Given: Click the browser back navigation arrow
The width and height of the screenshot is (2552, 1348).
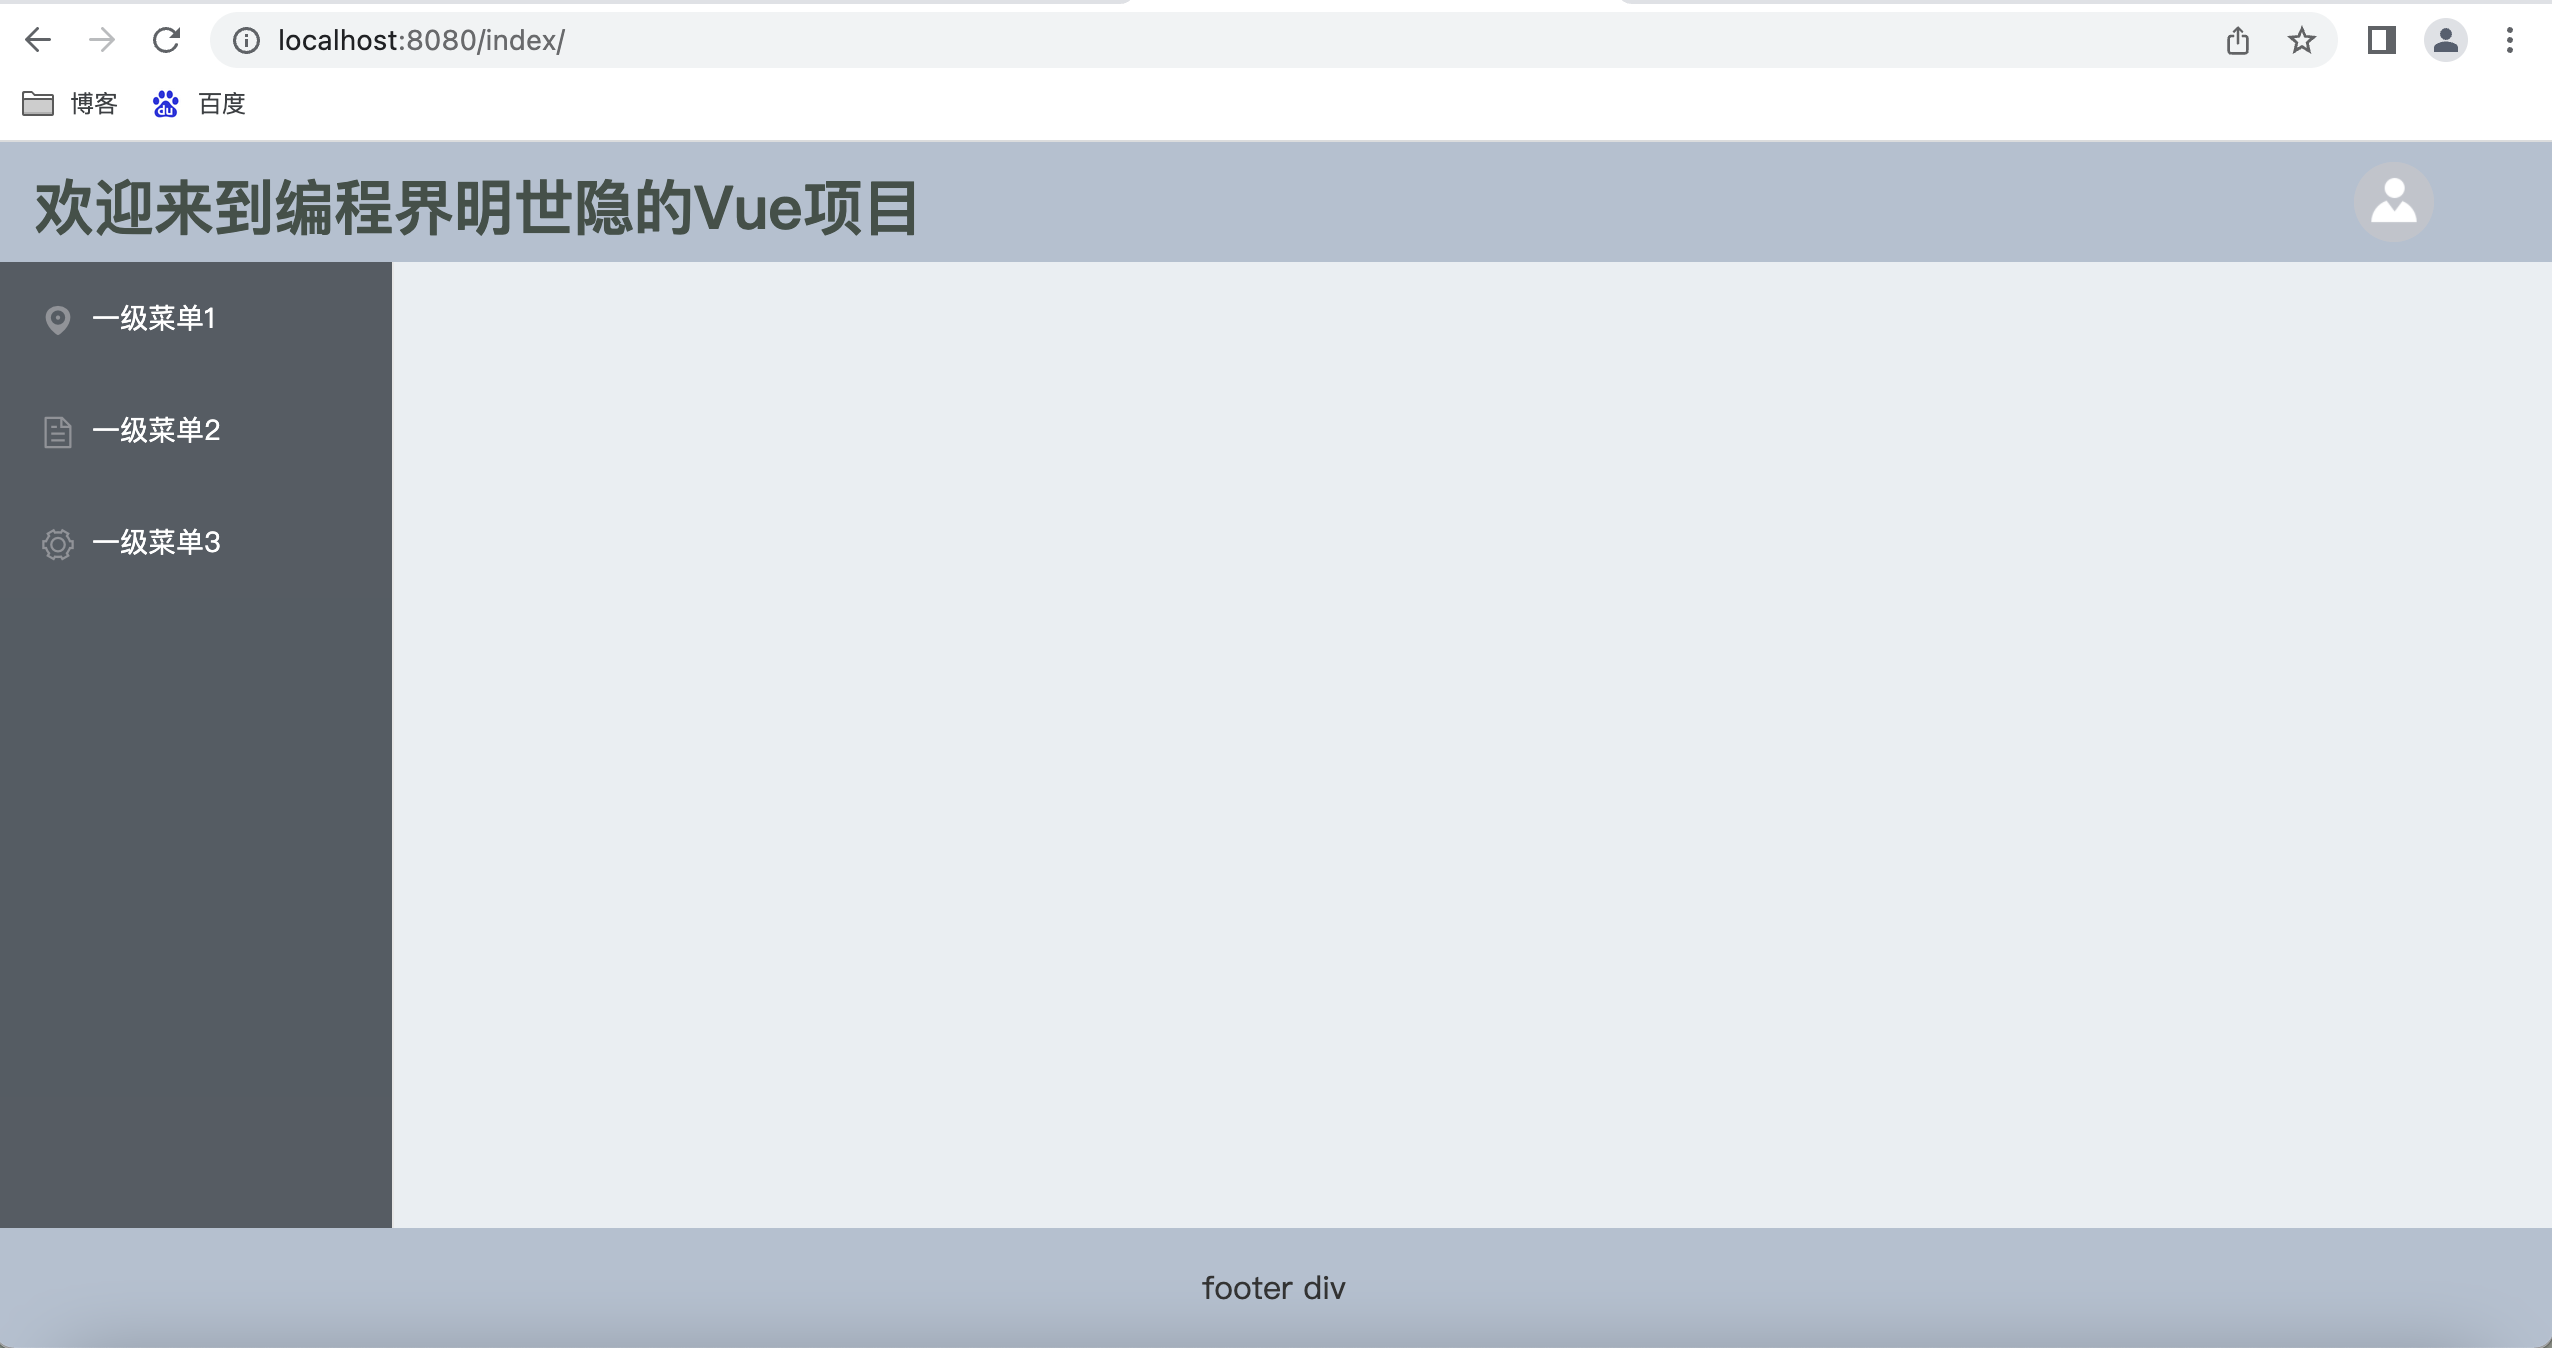Looking at the screenshot, I should 37,39.
